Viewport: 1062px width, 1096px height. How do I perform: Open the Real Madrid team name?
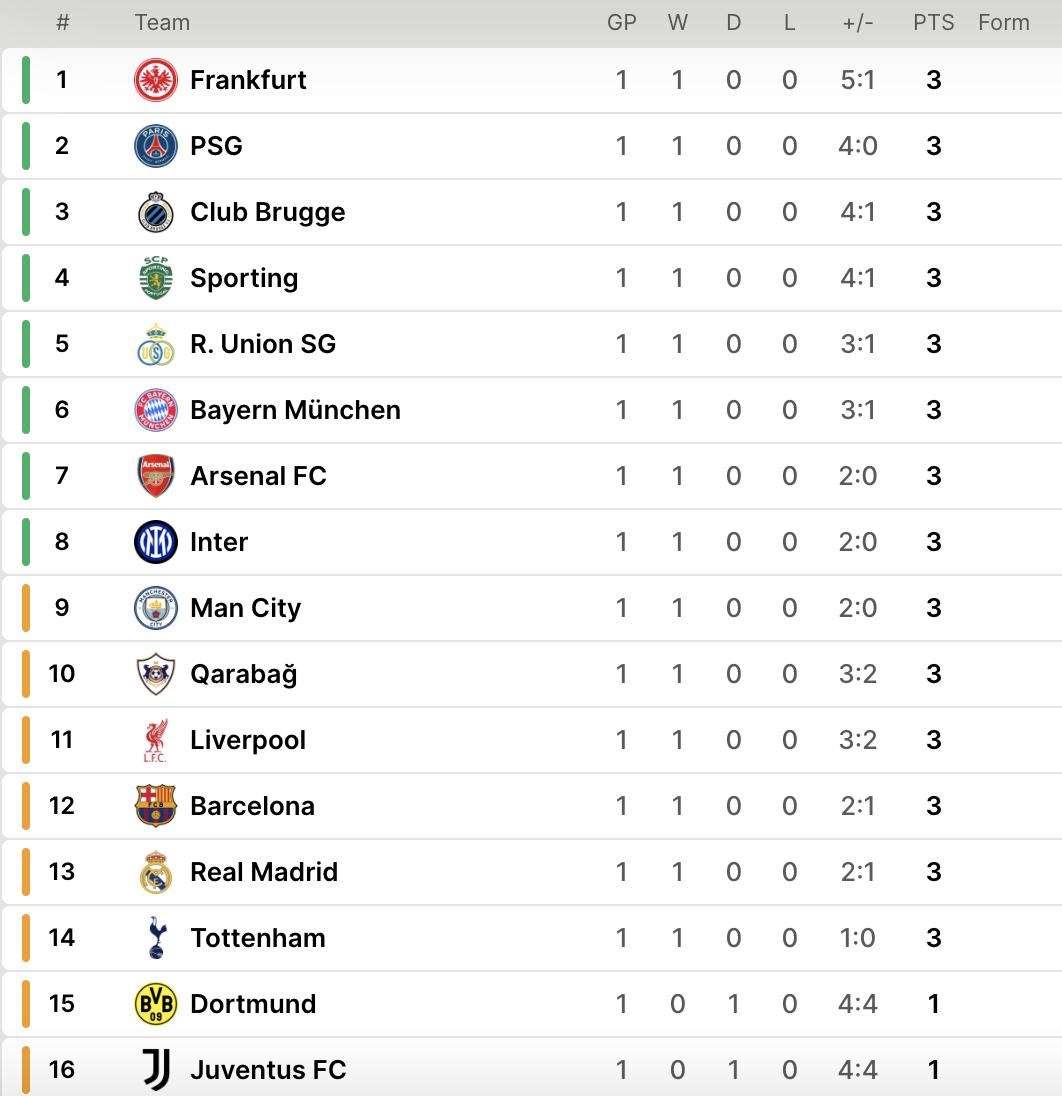[x=263, y=872]
